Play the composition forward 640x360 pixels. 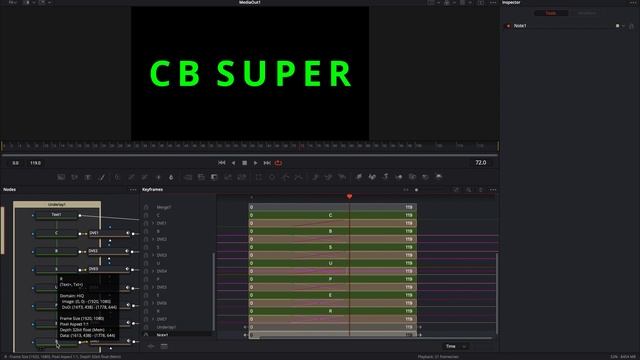click(x=256, y=163)
